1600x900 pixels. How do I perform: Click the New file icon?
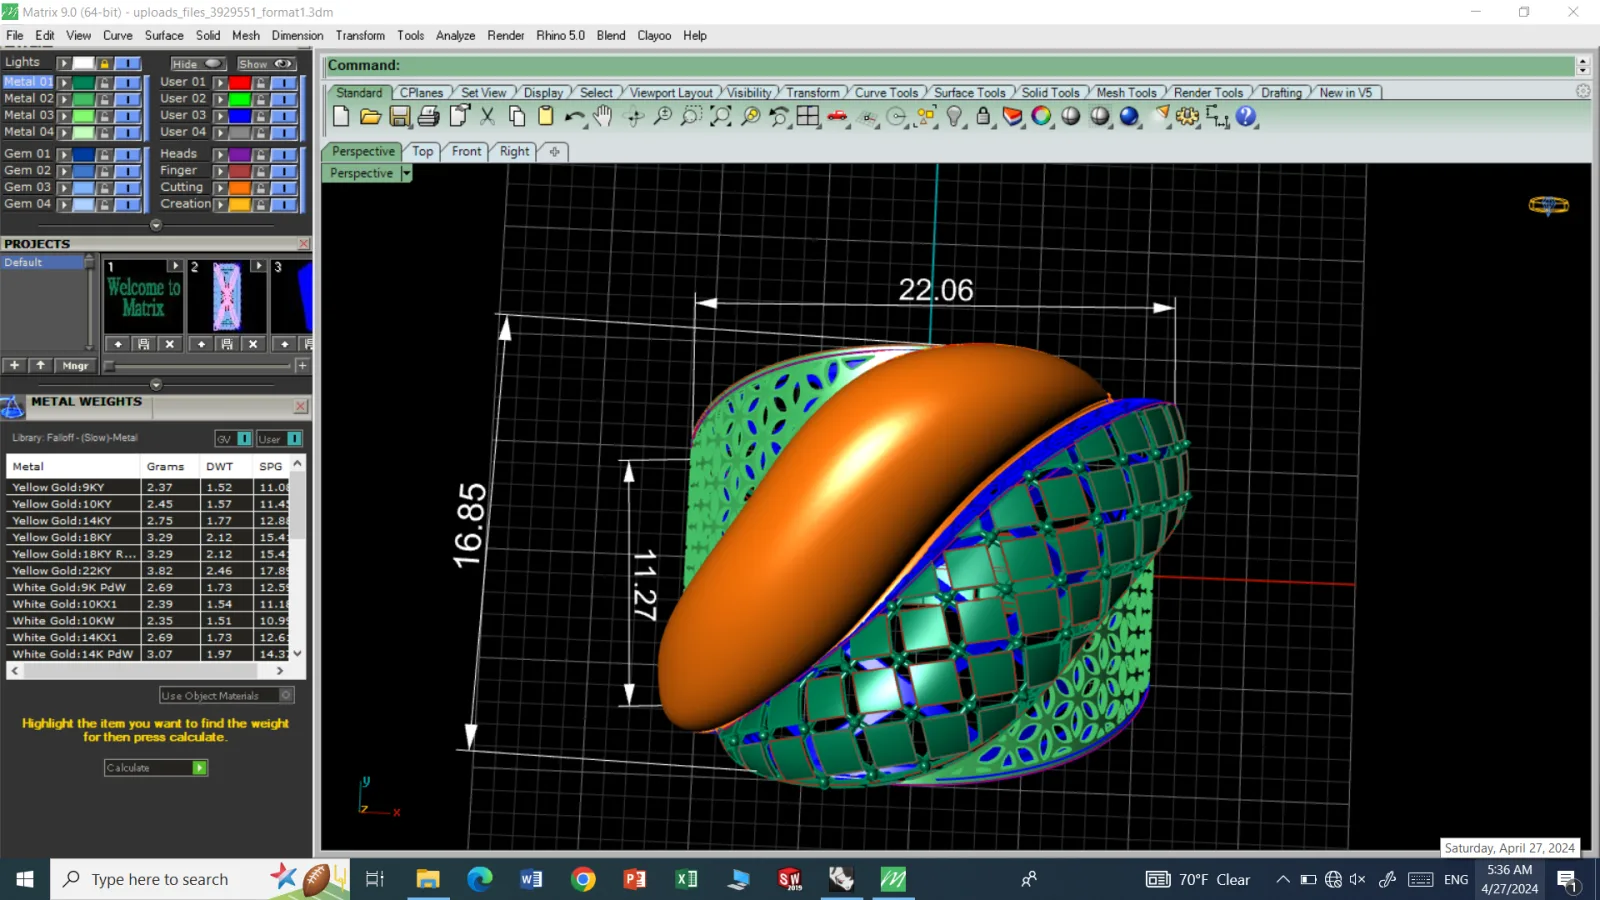(341, 116)
